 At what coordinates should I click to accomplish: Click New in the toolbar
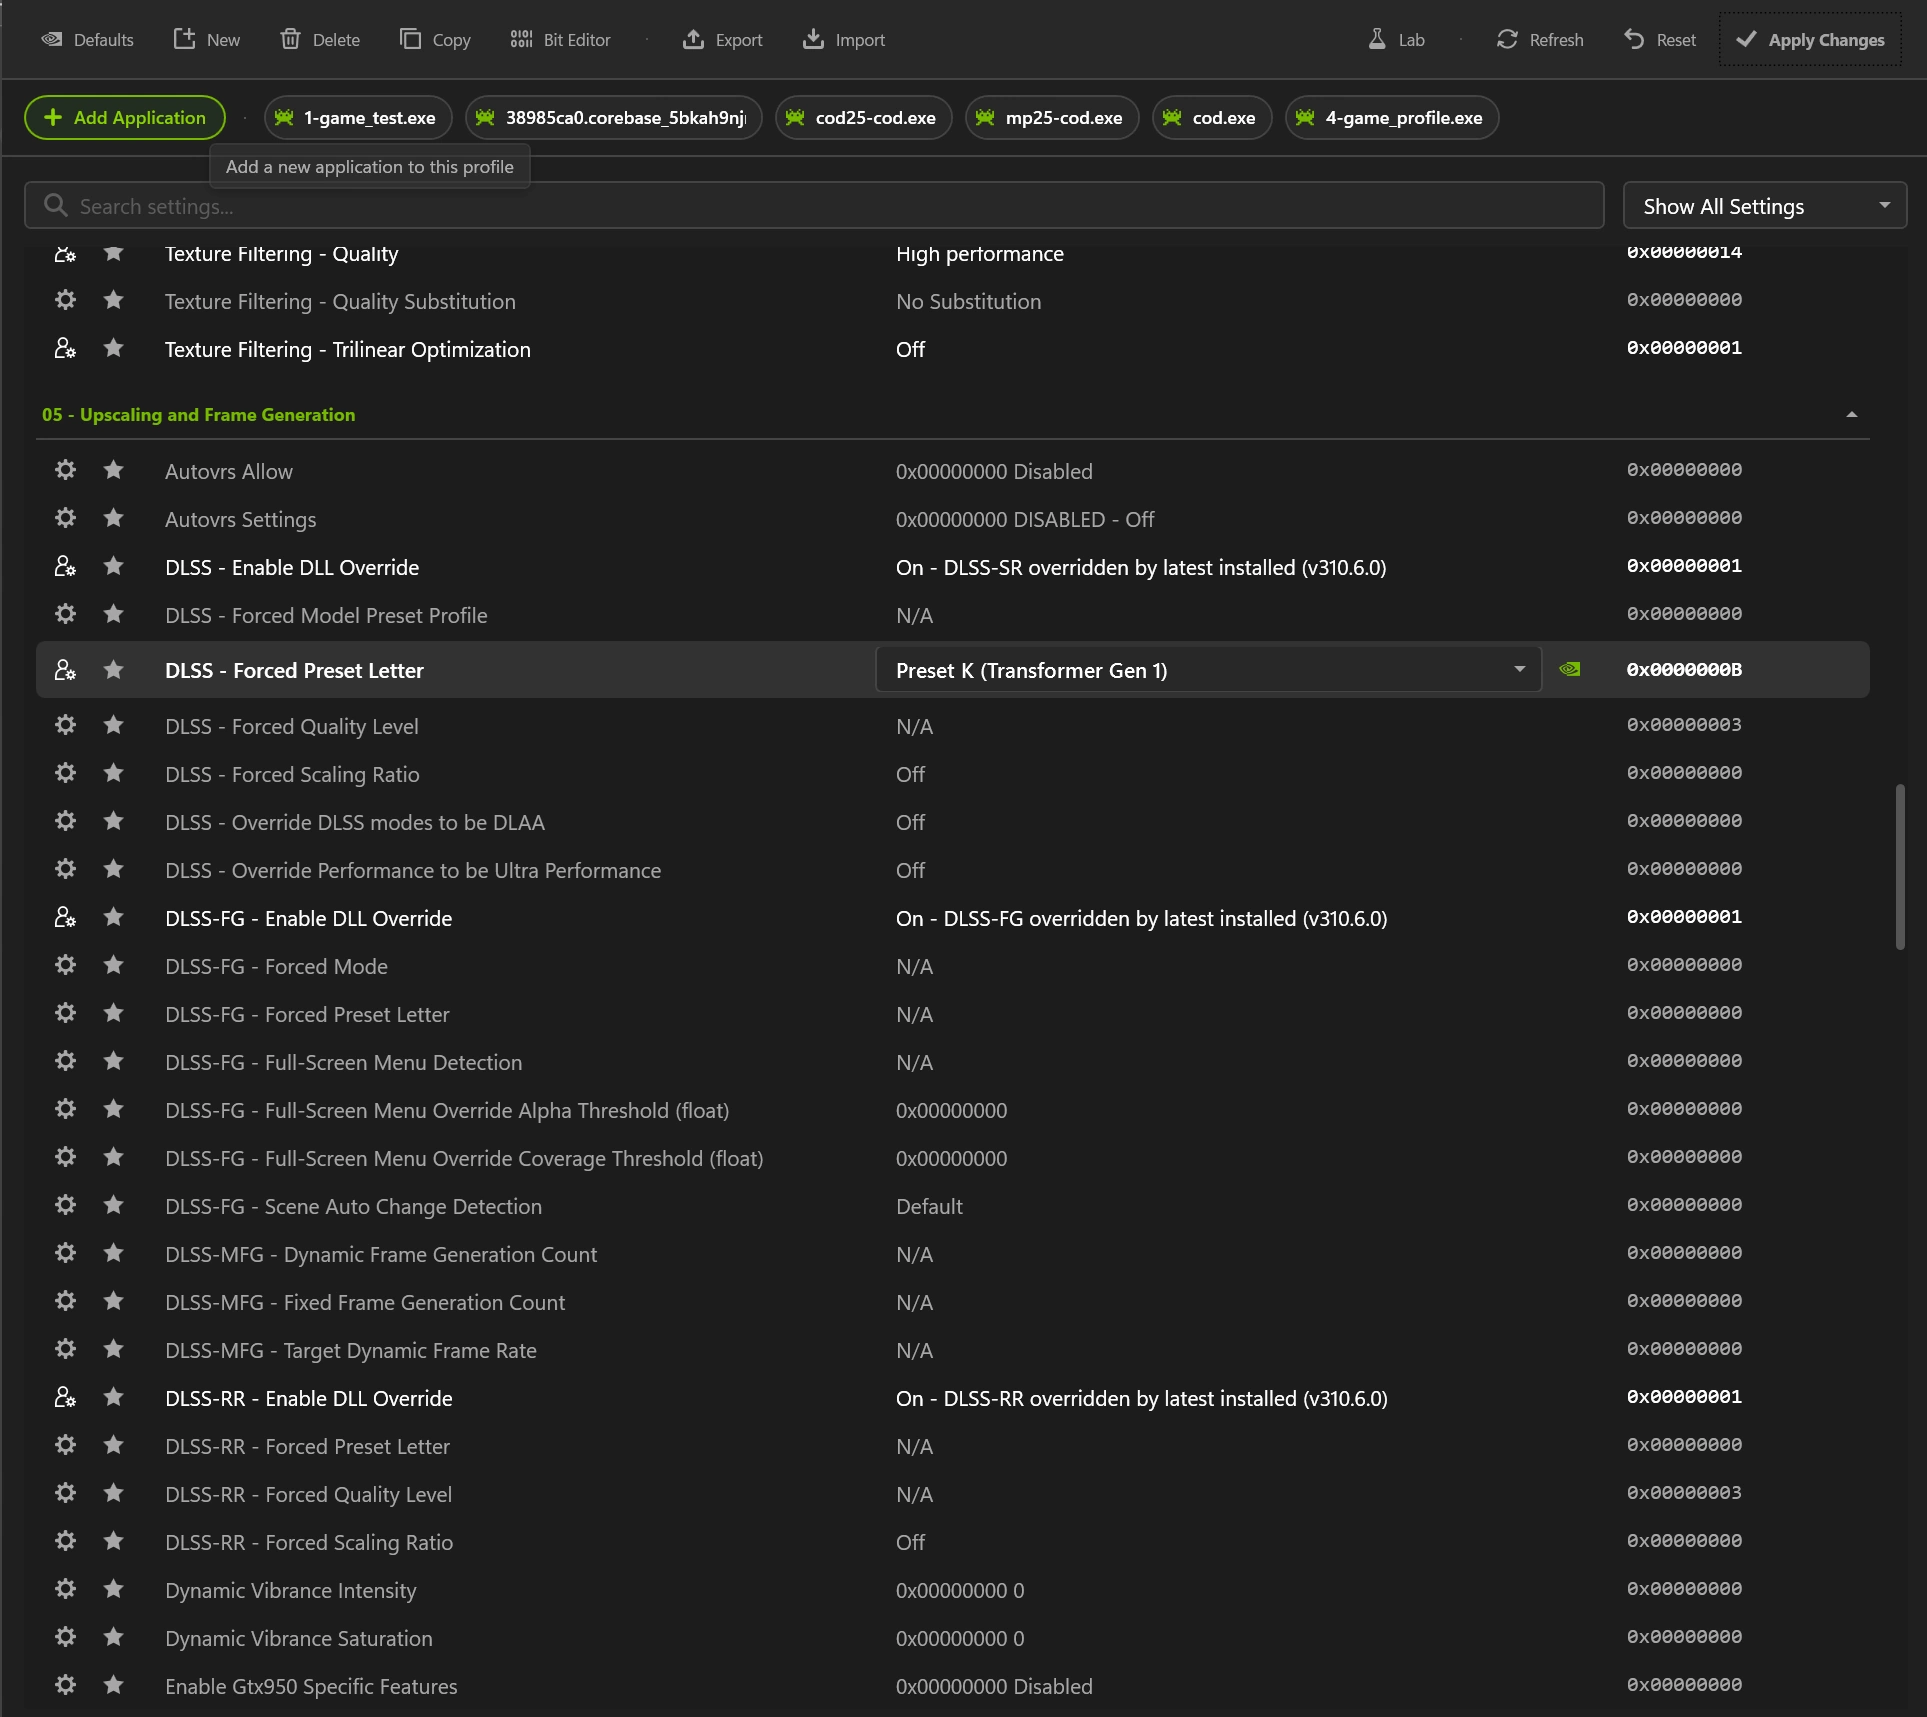pyautogui.click(x=207, y=40)
